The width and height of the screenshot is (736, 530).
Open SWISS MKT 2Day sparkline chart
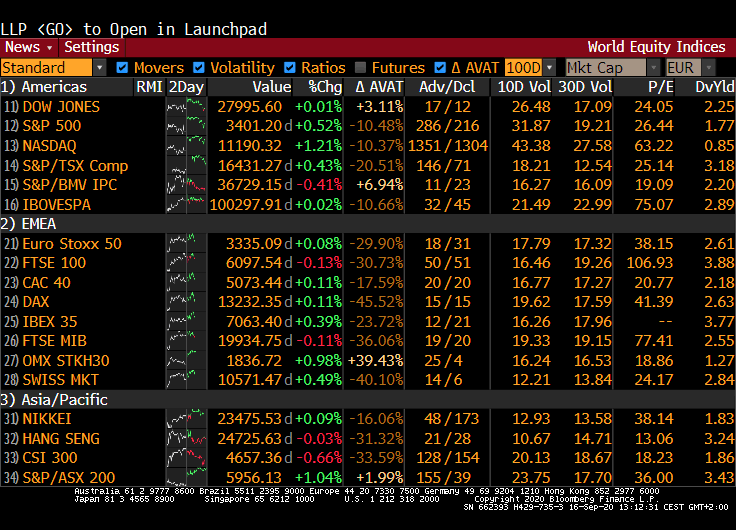[x=186, y=379]
